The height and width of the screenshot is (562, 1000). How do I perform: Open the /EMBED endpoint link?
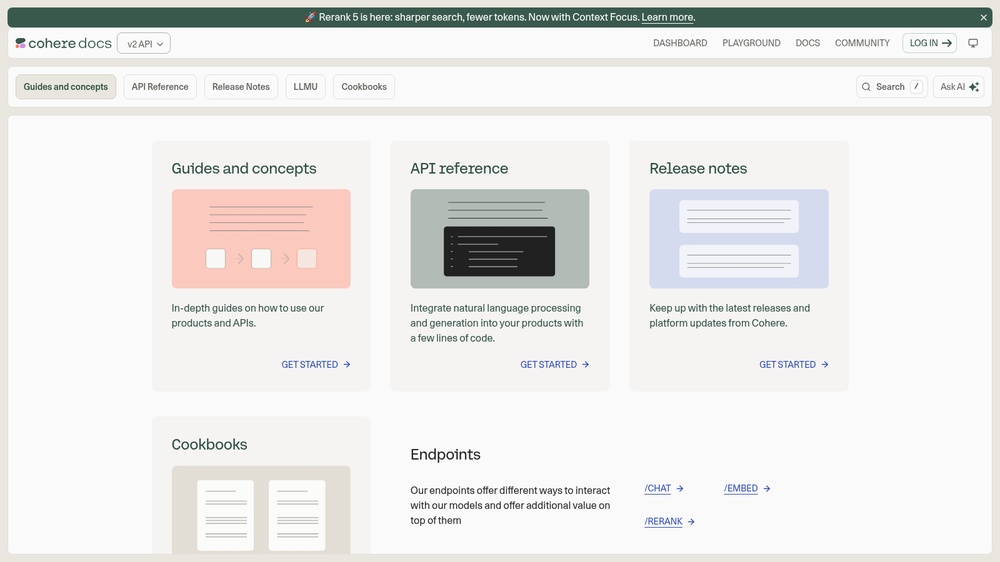coord(747,489)
